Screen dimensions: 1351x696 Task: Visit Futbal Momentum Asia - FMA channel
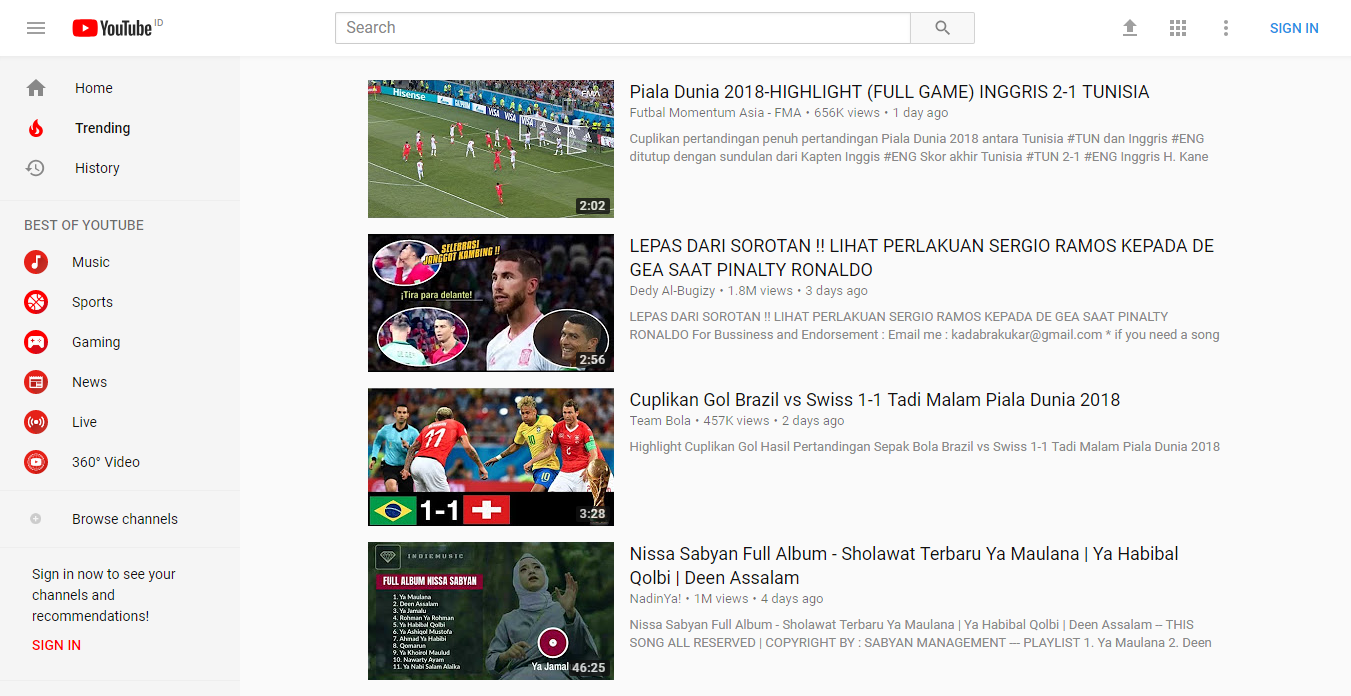(716, 113)
